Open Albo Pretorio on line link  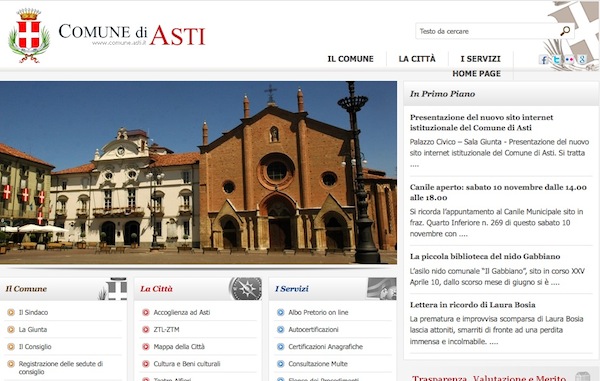pos(318,312)
